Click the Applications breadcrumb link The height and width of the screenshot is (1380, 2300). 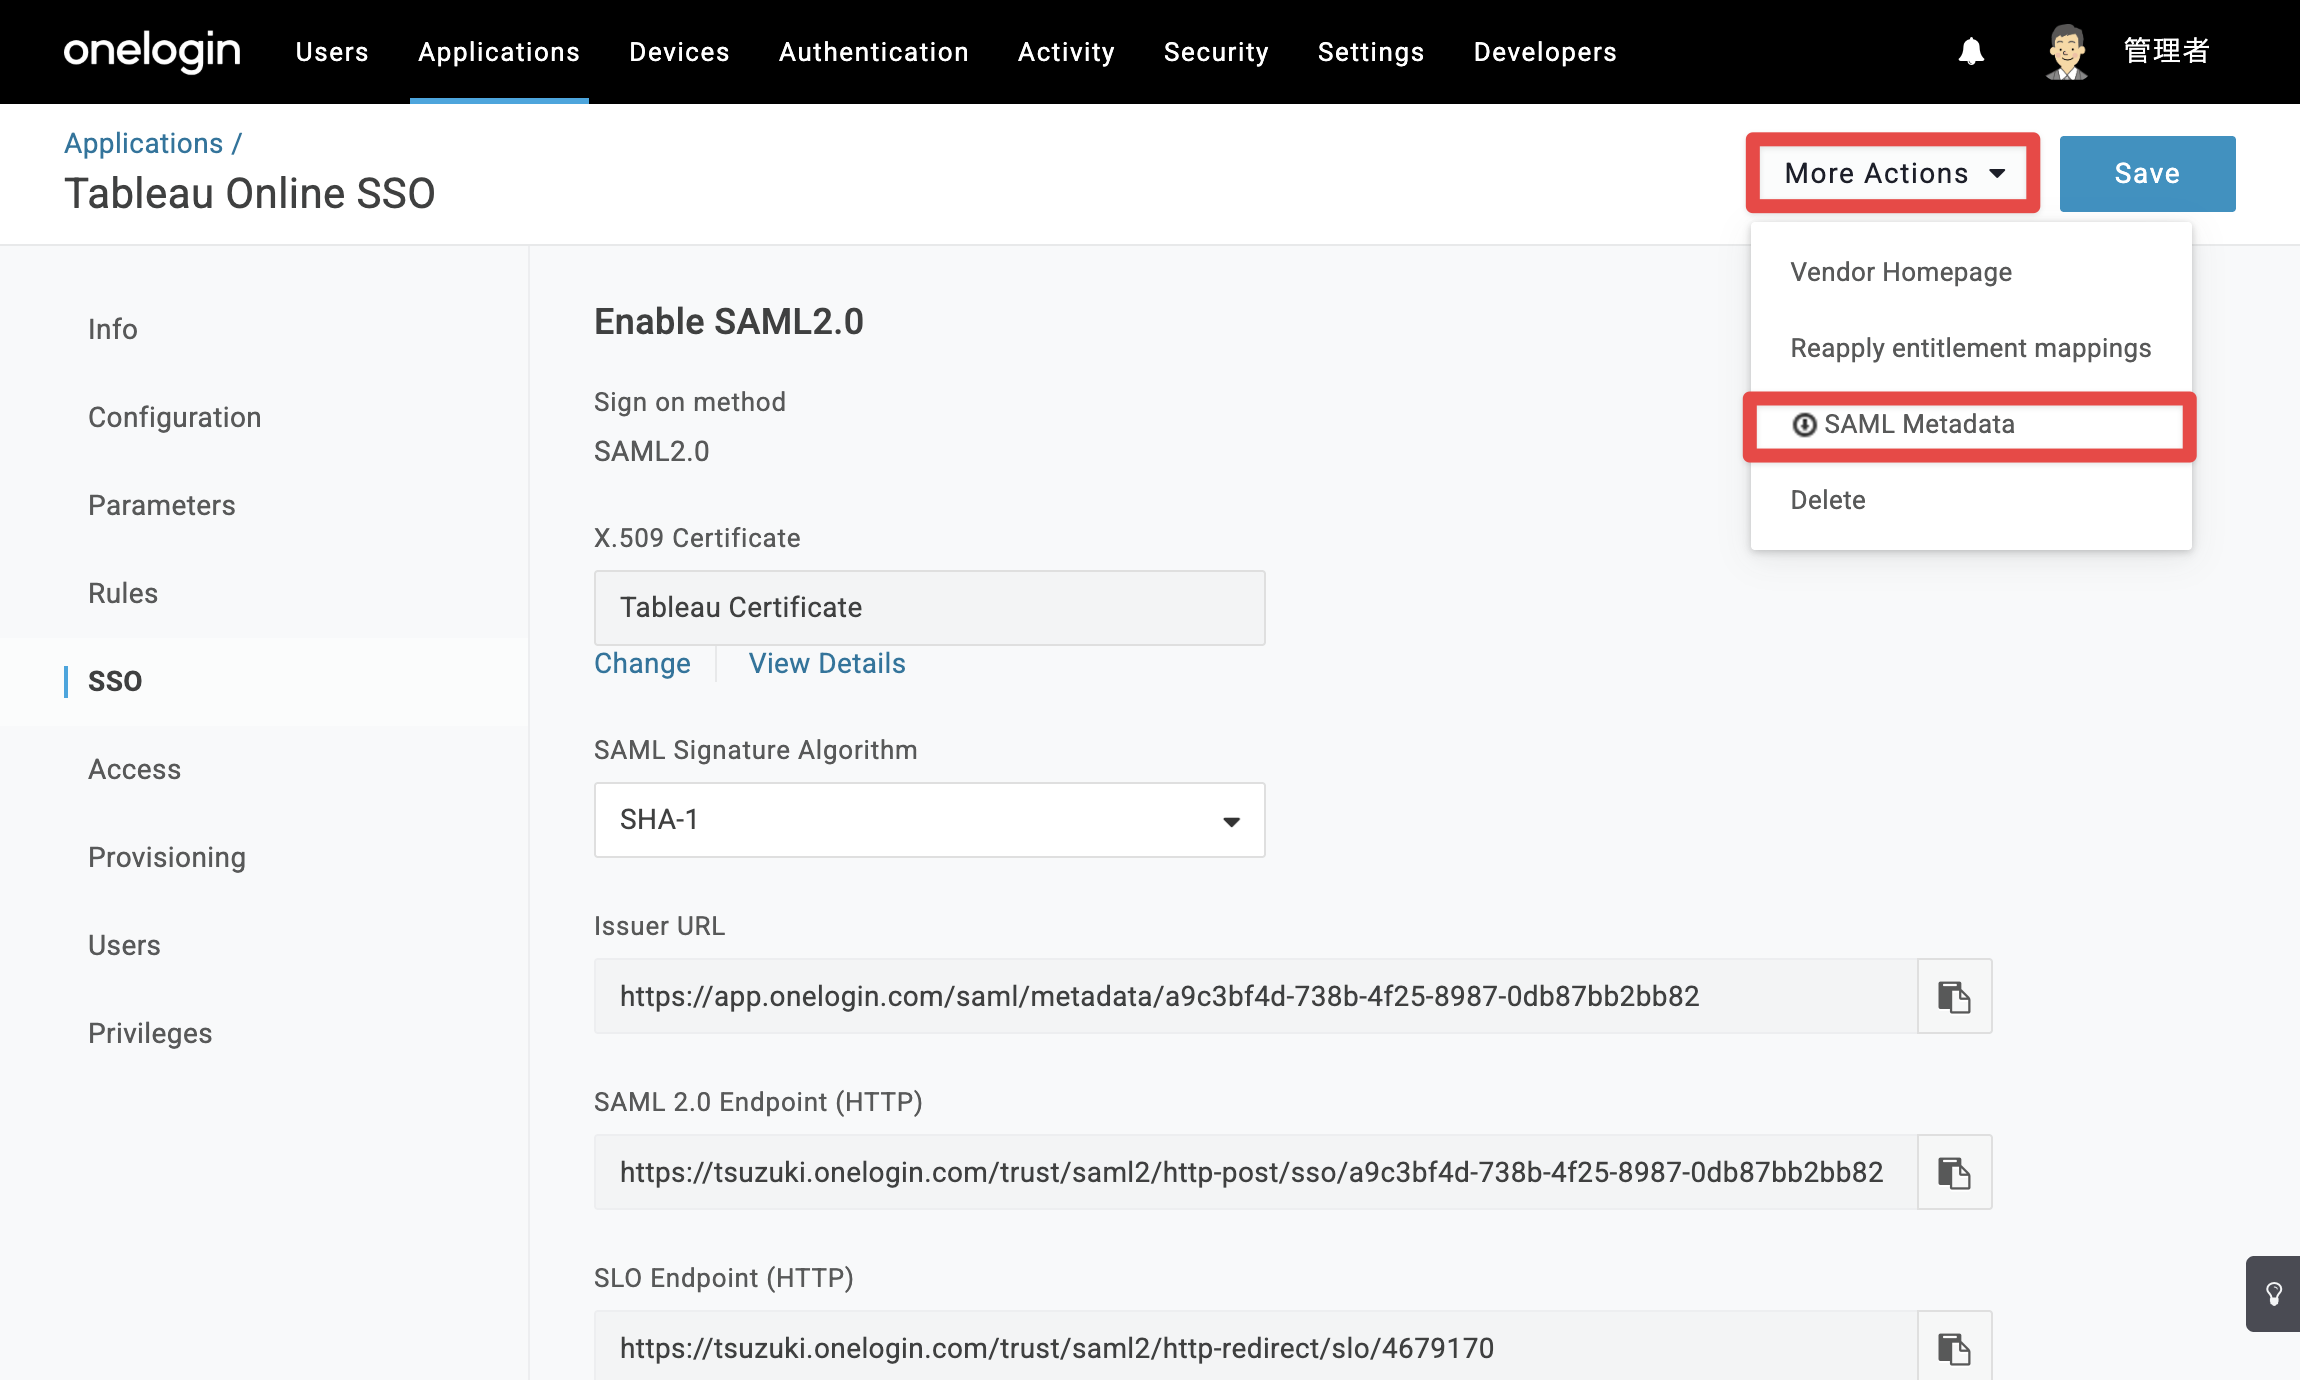coord(143,143)
